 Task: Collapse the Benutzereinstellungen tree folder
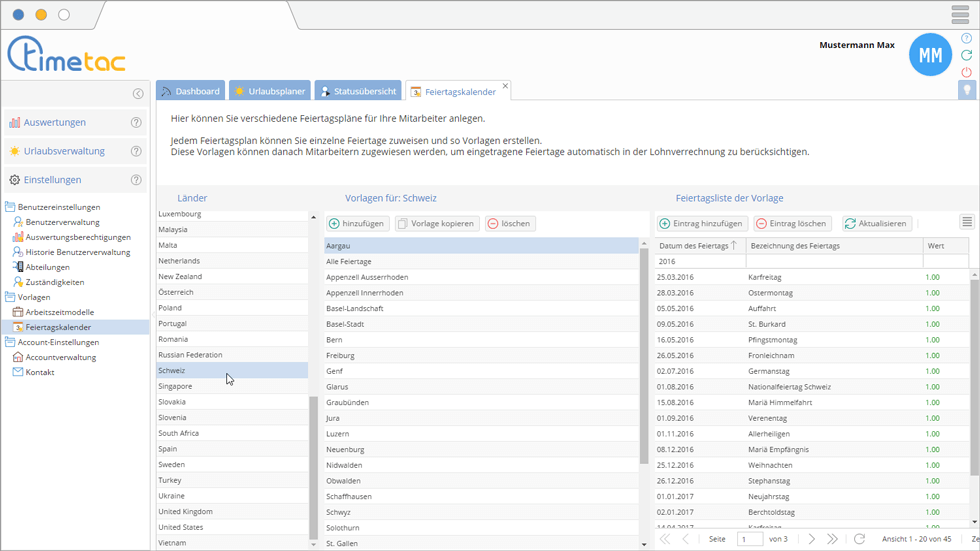click(x=10, y=207)
